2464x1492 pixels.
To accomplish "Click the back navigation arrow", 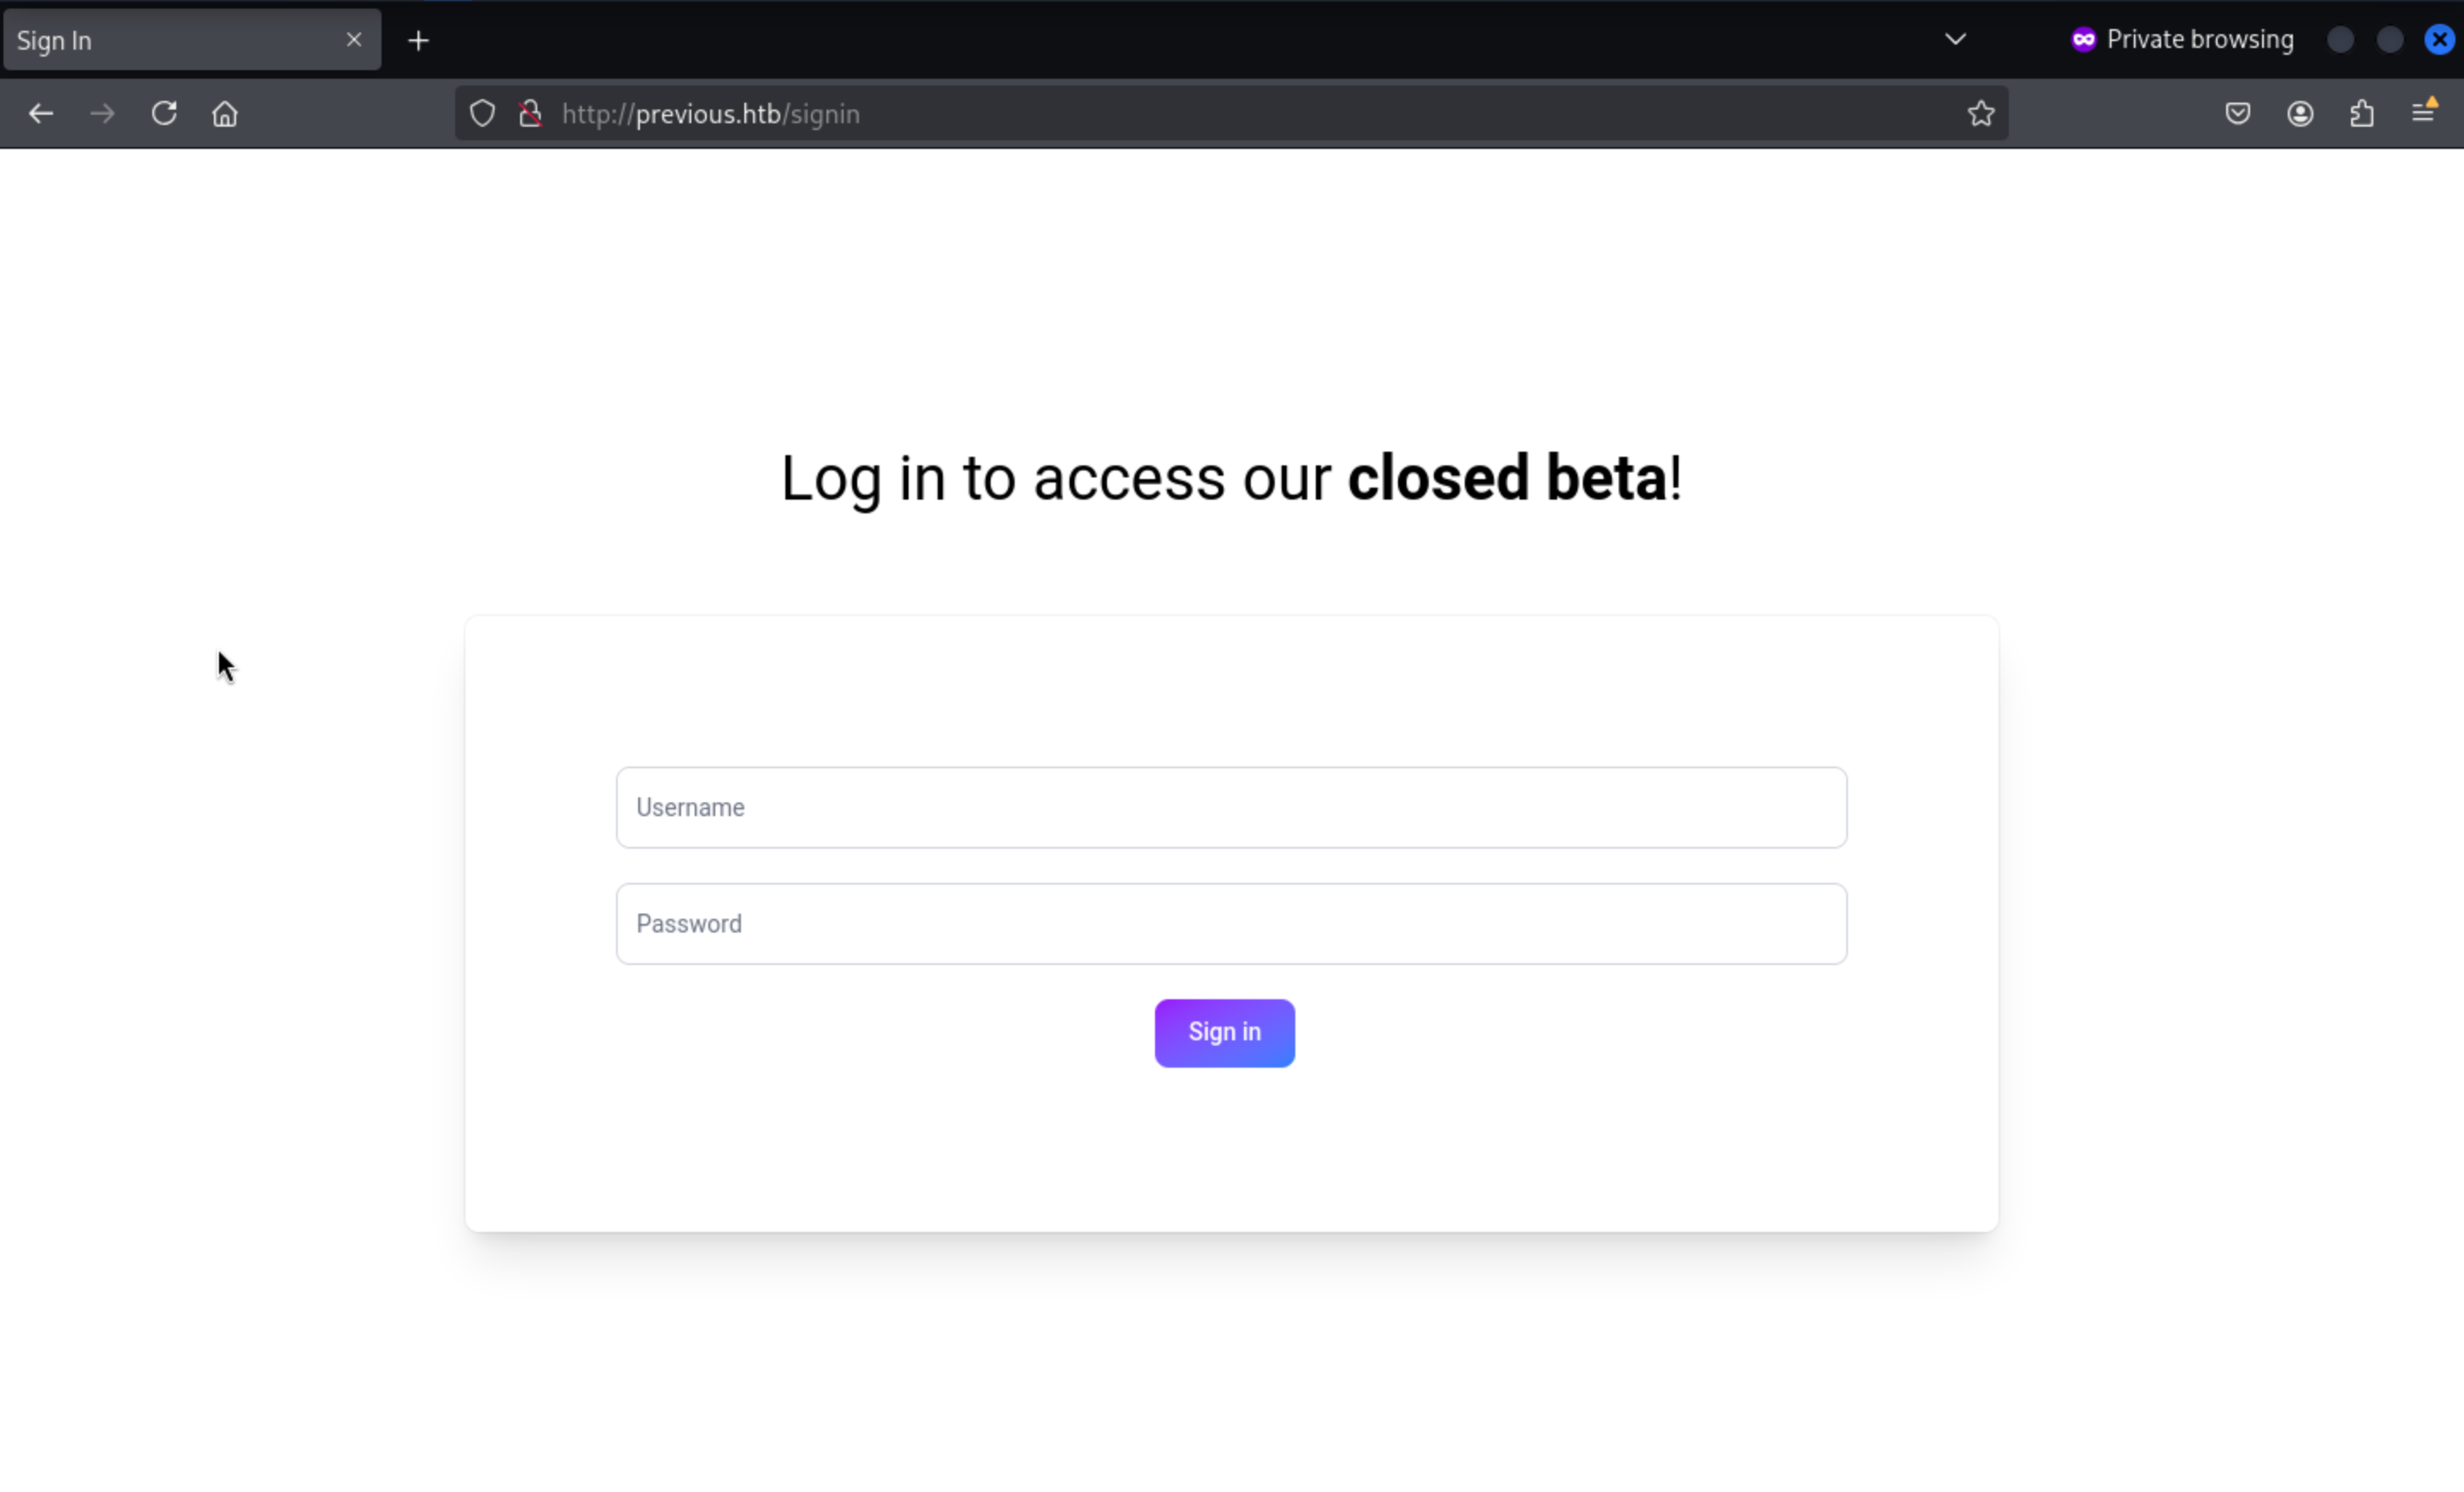I will click(x=41, y=114).
